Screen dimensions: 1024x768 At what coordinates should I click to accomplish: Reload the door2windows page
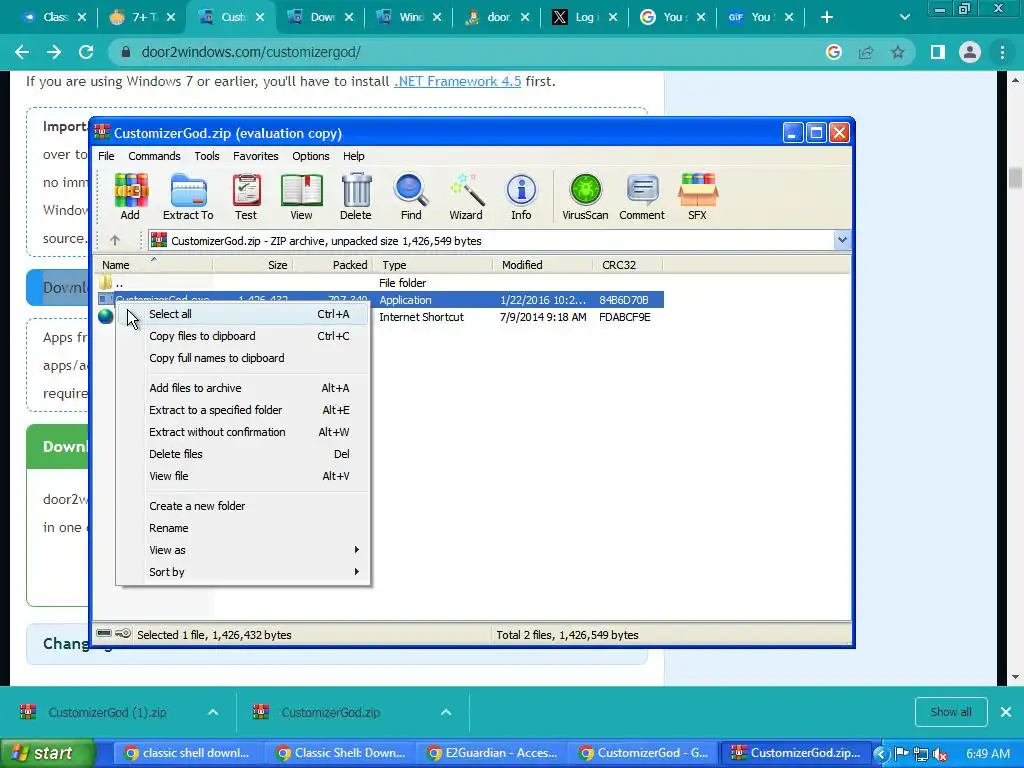tap(86, 52)
